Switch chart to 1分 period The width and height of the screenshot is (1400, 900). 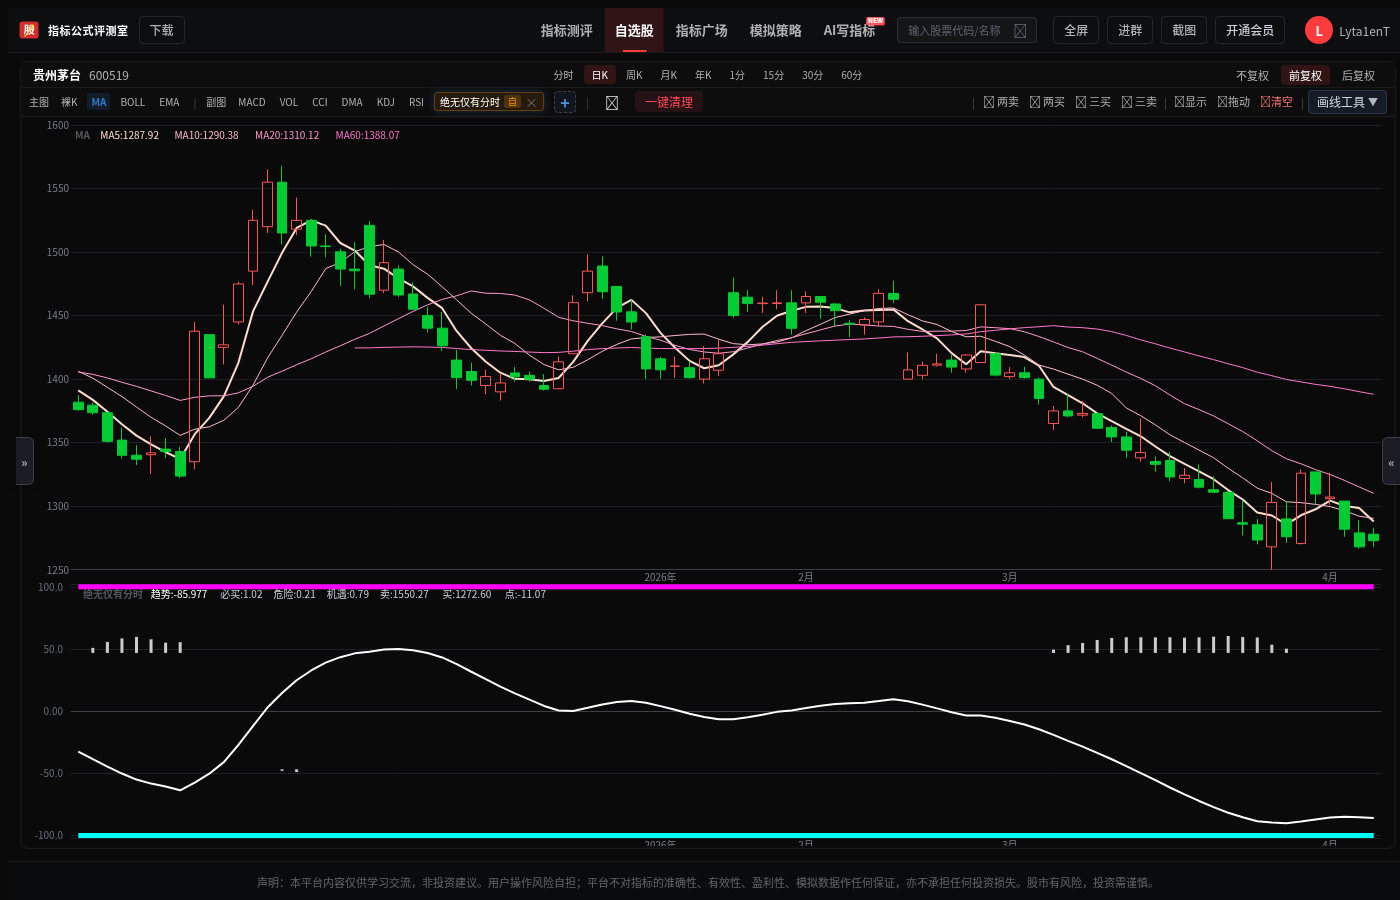click(737, 75)
